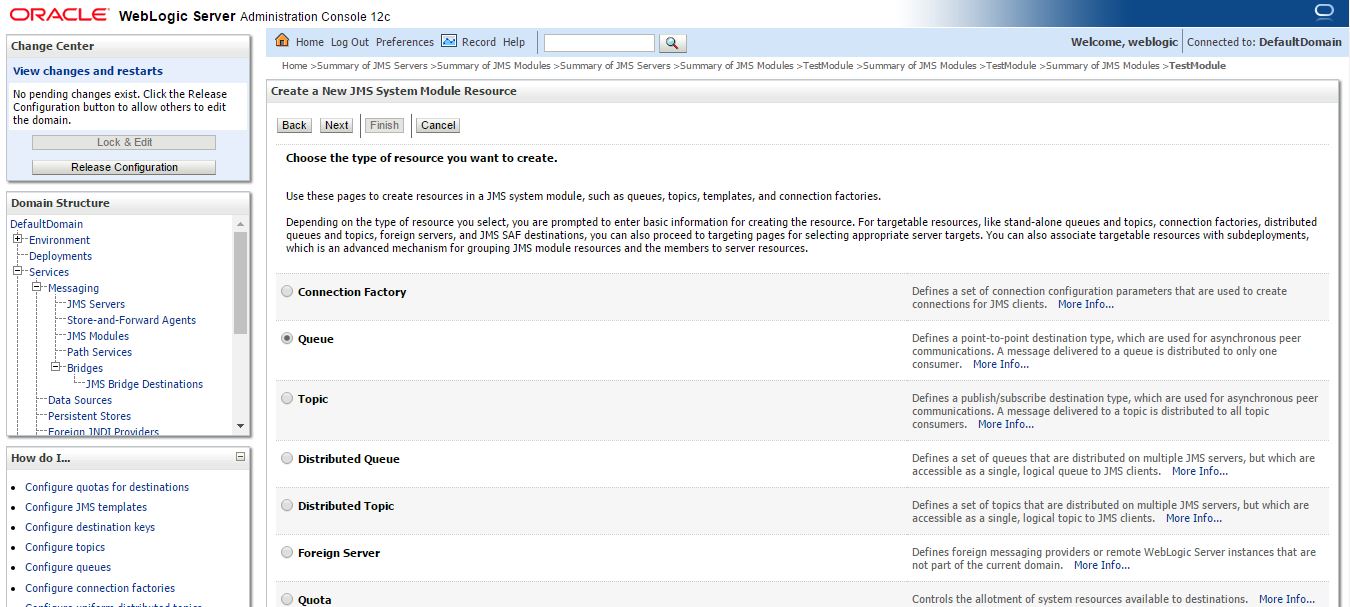Open More Info for Distributed Queue
This screenshot has height=607, width=1350.
tap(1199, 471)
